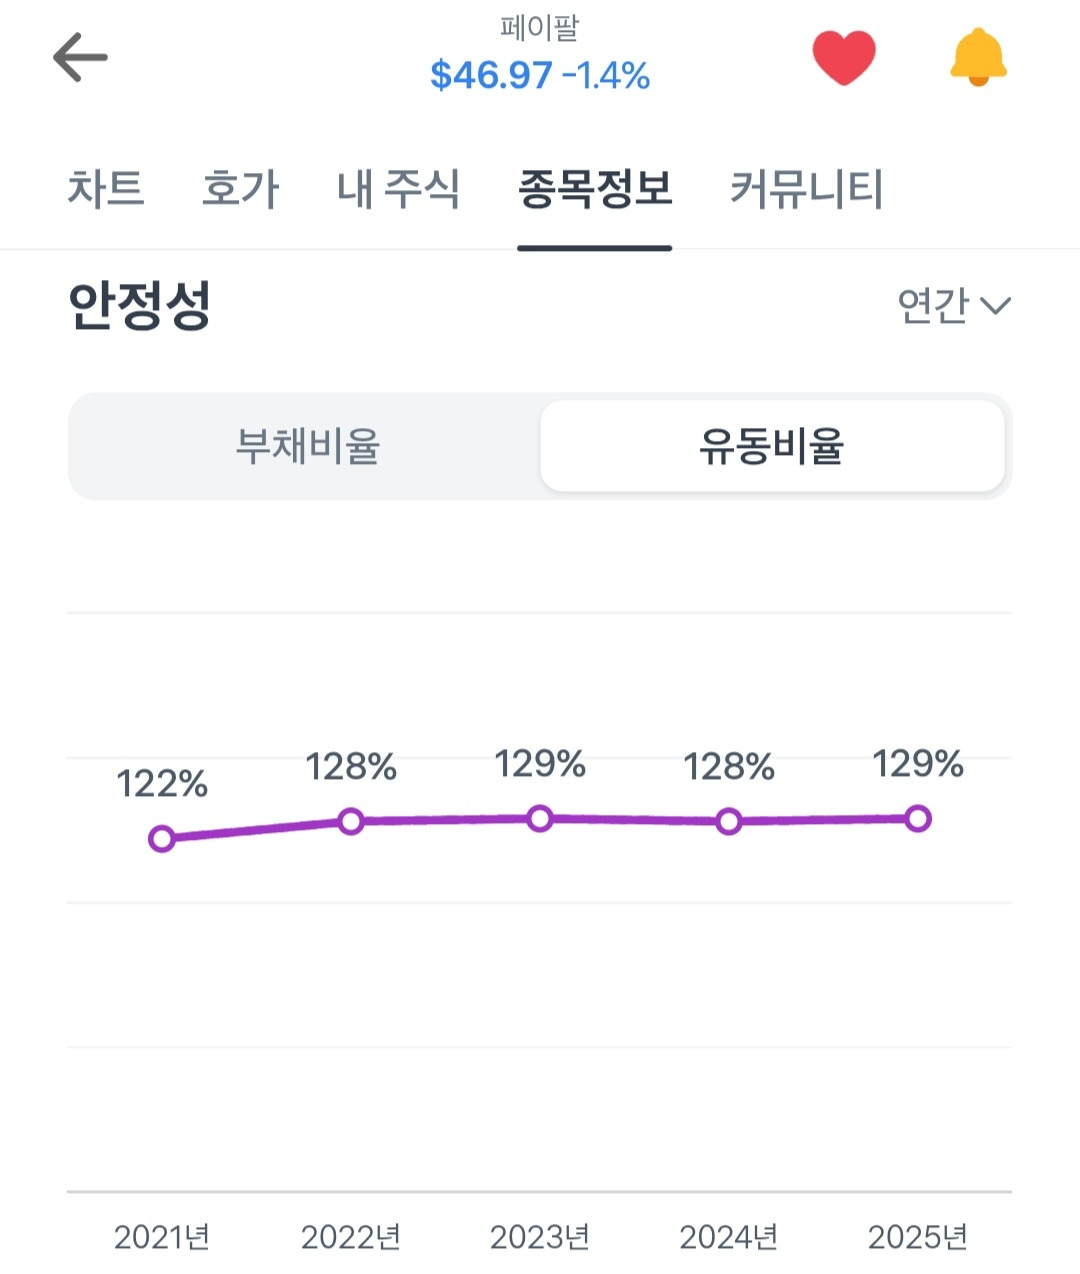Screen dimensions: 1080x1274
Task: Switch to 부채비율 segment
Action: point(307,446)
